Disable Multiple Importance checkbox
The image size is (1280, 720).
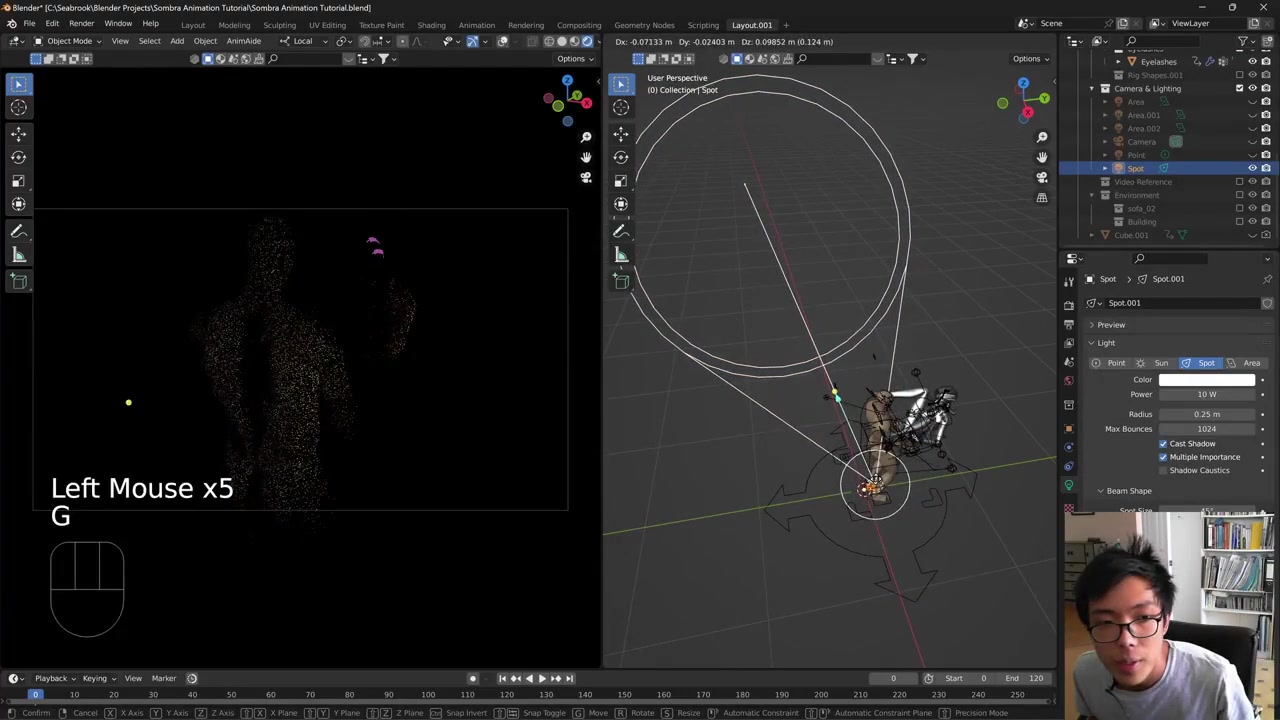(1163, 457)
